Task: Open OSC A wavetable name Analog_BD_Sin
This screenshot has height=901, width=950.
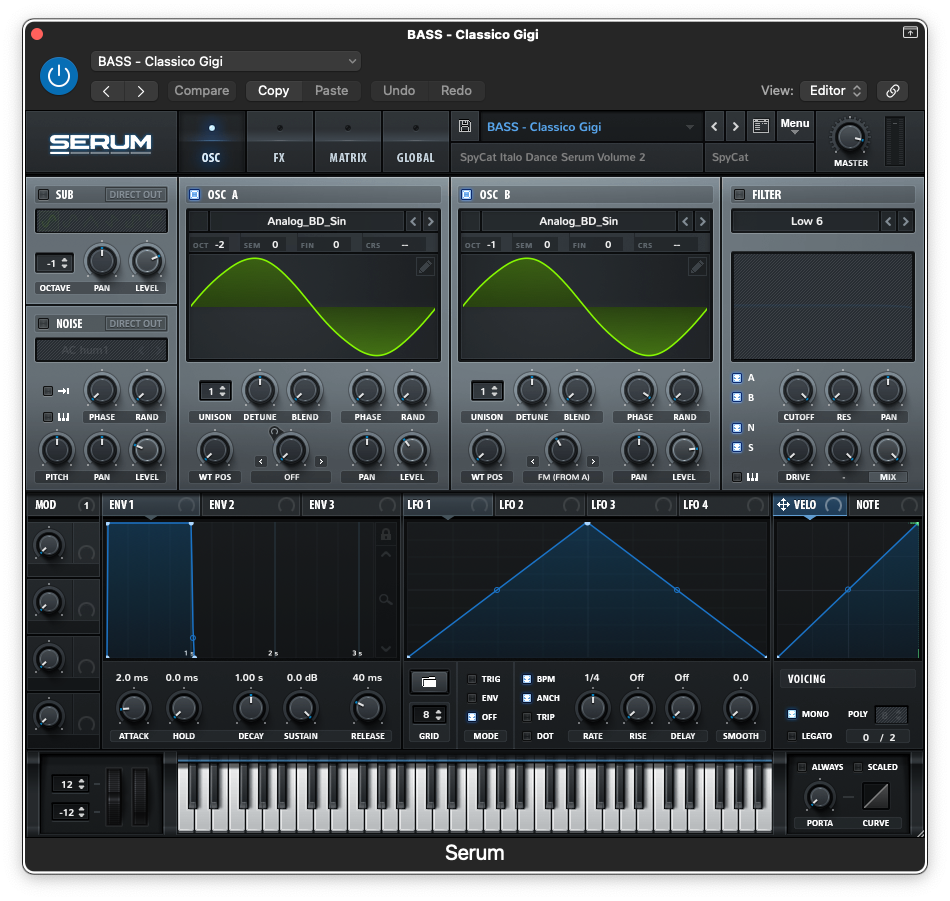Action: pos(307,221)
